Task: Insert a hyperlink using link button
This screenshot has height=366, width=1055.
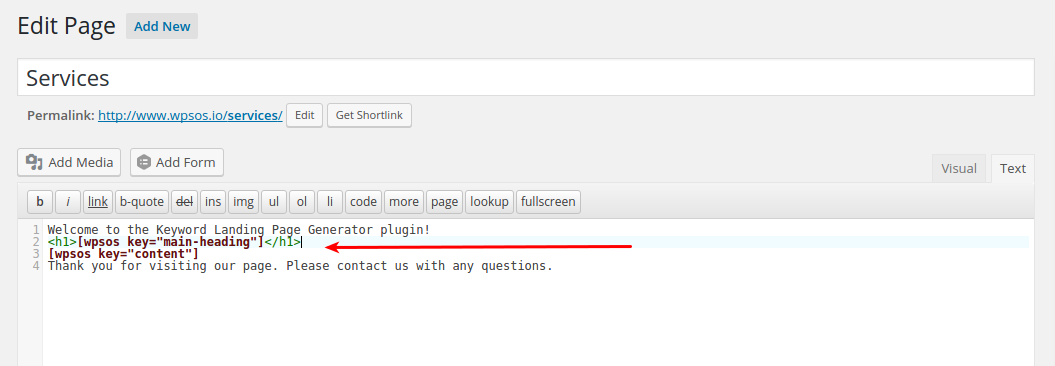Action: click(98, 201)
